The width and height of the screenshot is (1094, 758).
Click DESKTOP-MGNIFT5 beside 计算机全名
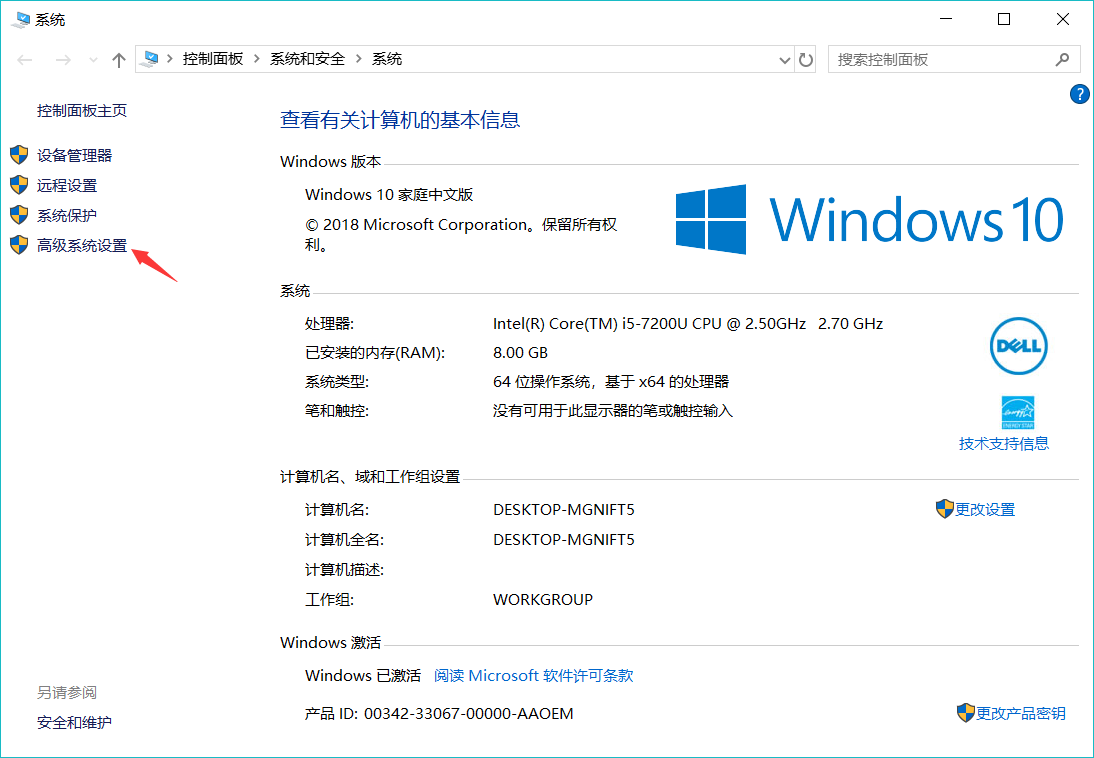564,540
